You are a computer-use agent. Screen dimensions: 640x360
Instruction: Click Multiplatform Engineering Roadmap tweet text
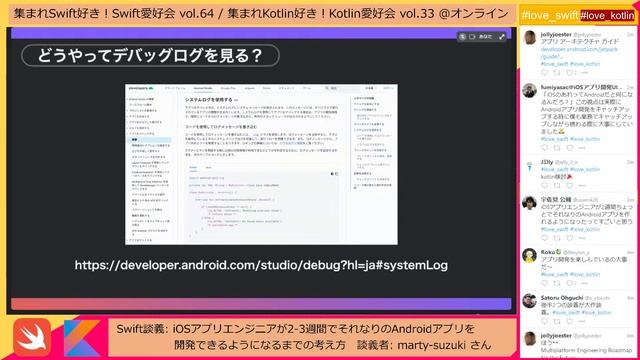[x=586, y=351]
